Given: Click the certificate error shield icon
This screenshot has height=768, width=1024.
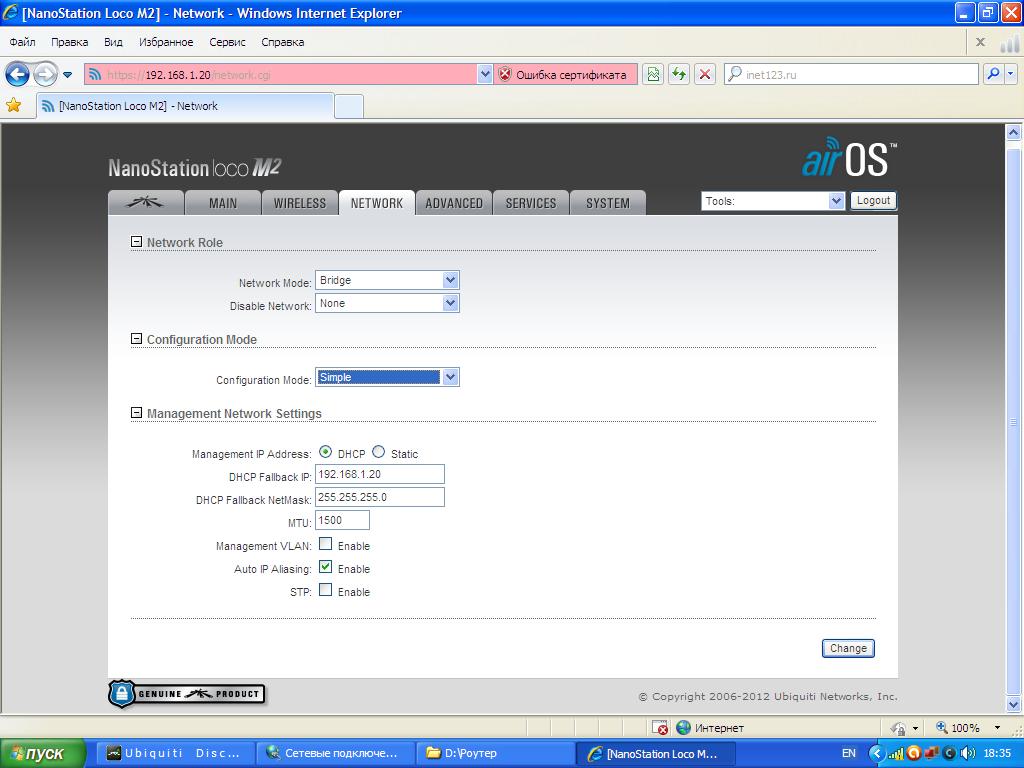Looking at the screenshot, I should click(505, 74).
